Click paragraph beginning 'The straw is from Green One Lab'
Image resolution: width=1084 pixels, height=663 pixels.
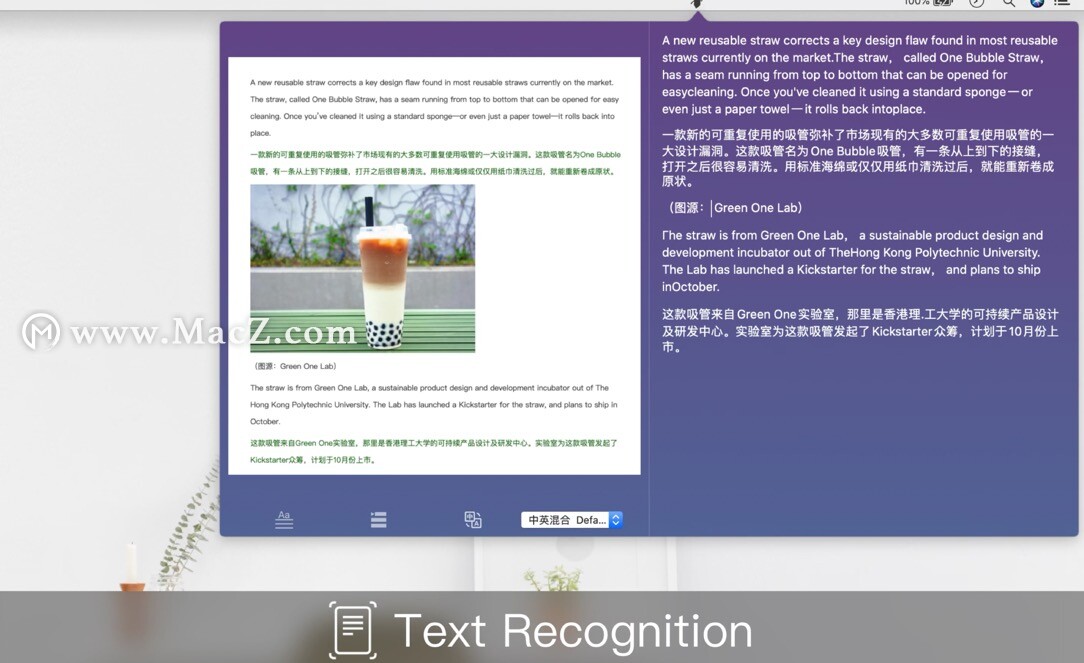tap(852, 261)
